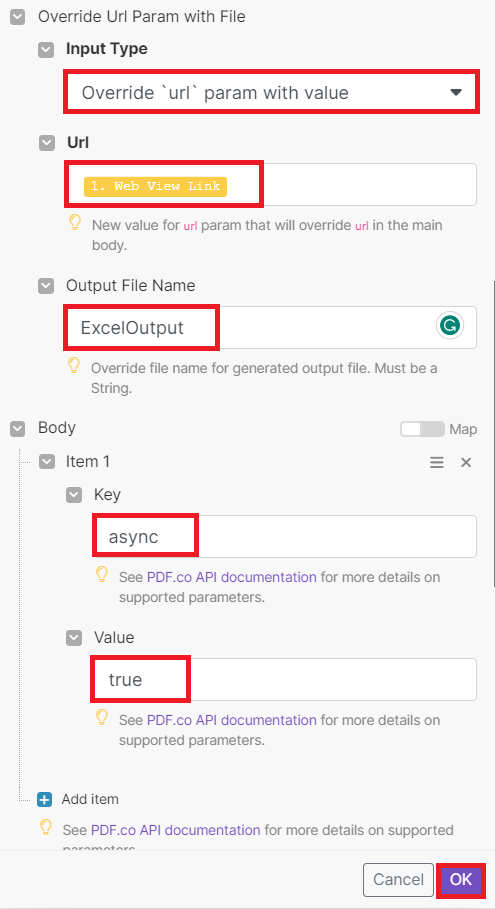This screenshot has height=909, width=495.
Task: Confirm settings with the OK button
Action: click(x=461, y=879)
